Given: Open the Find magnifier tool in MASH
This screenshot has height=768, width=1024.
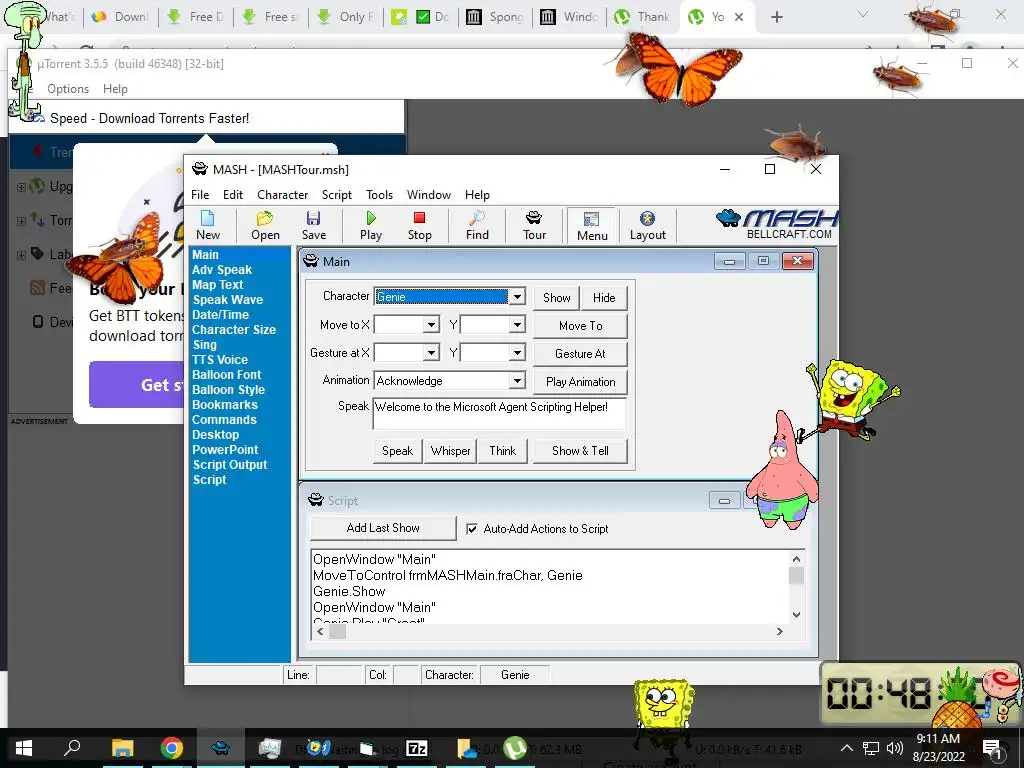Looking at the screenshot, I should [477, 225].
